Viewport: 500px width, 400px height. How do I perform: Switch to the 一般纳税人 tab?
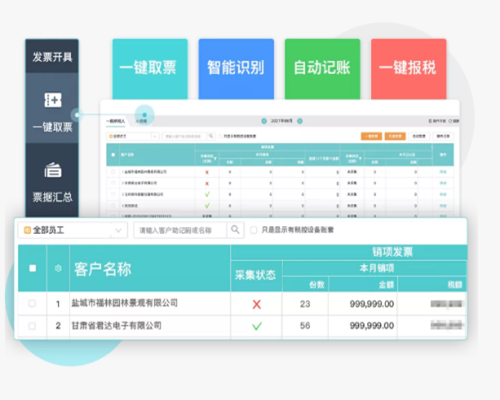(x=116, y=121)
